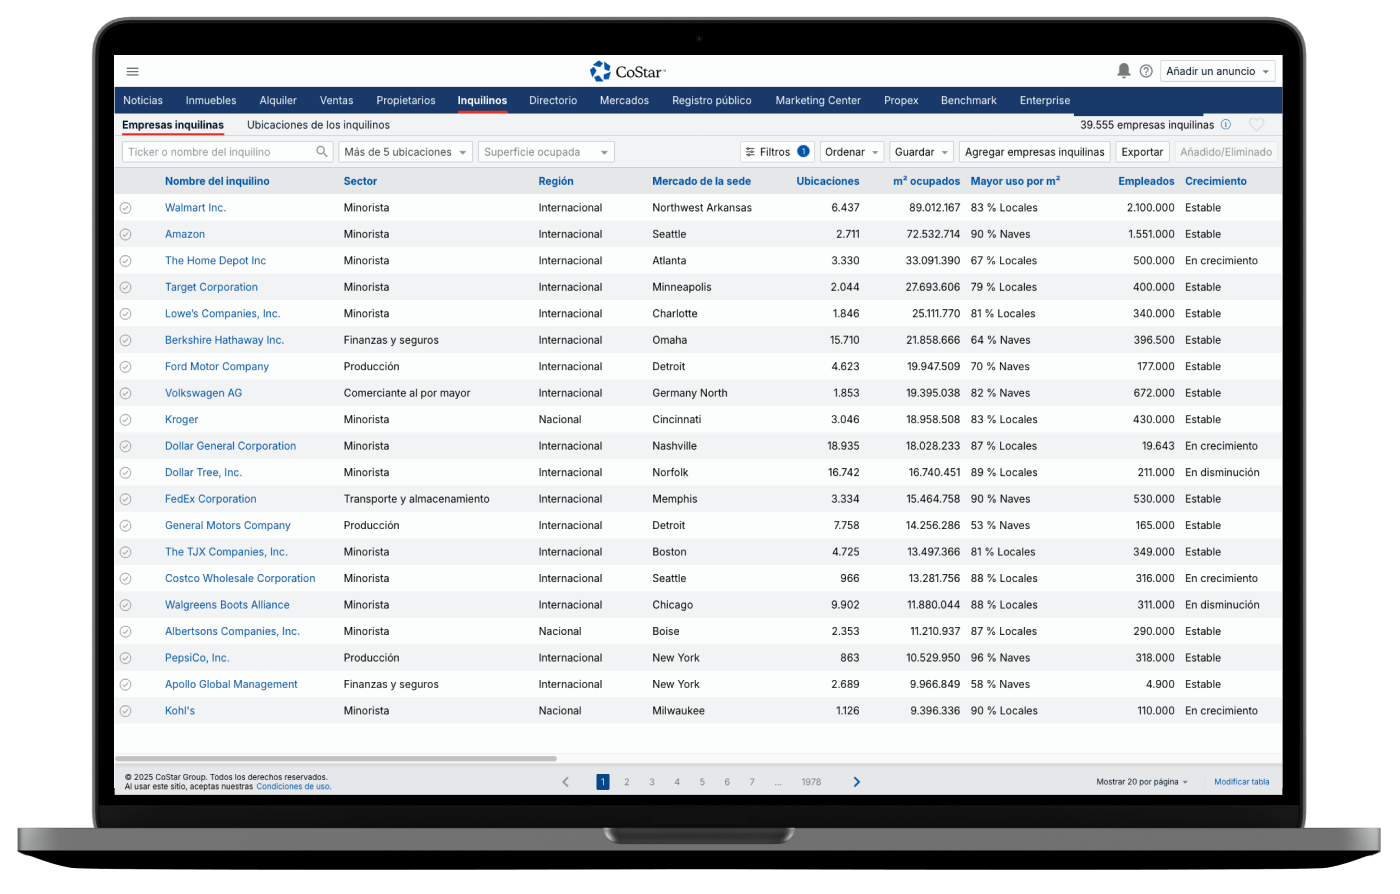Viewport: 1400px width, 894px height.
Task: Click the CoStar logo
Action: (627, 71)
